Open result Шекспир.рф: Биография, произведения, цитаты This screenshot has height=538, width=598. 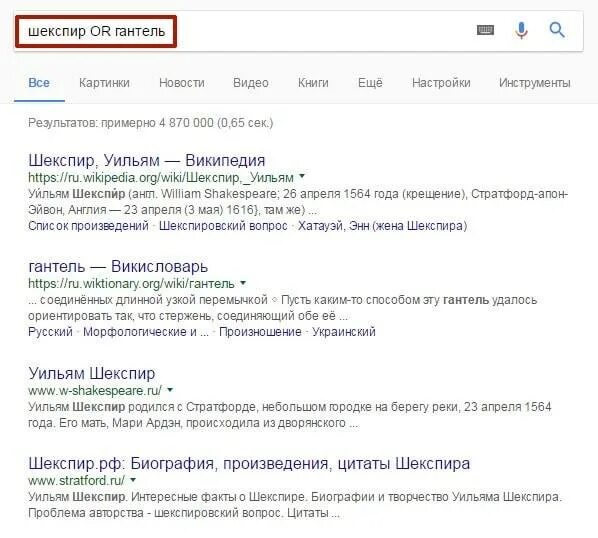pos(249,463)
